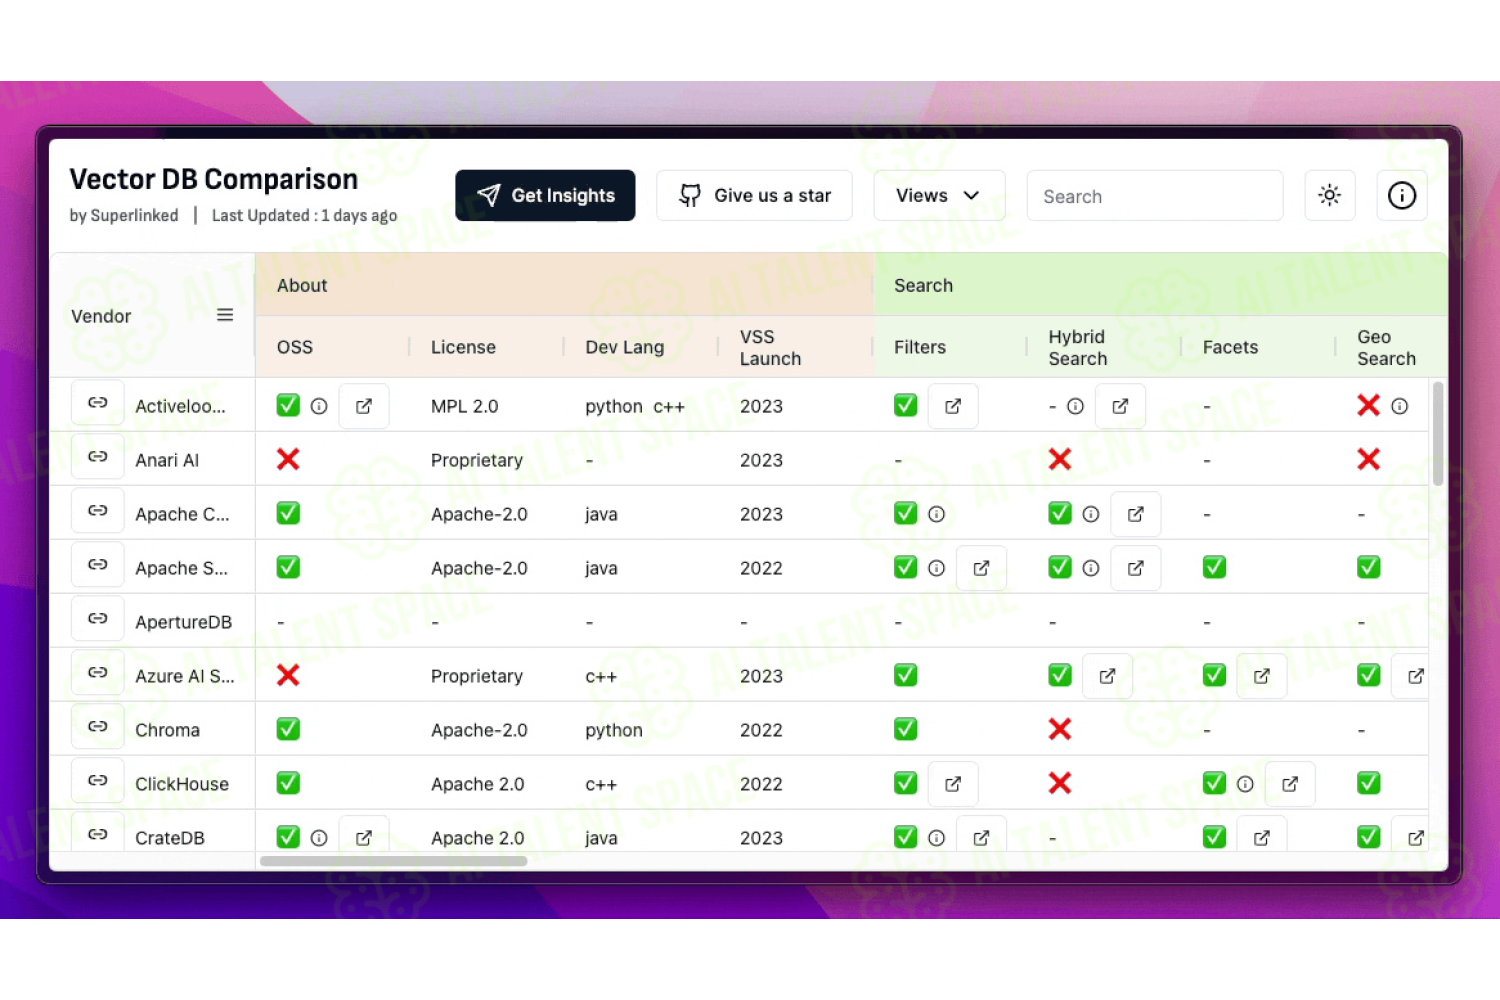
Task: Click Give us a star button
Action: (x=754, y=195)
